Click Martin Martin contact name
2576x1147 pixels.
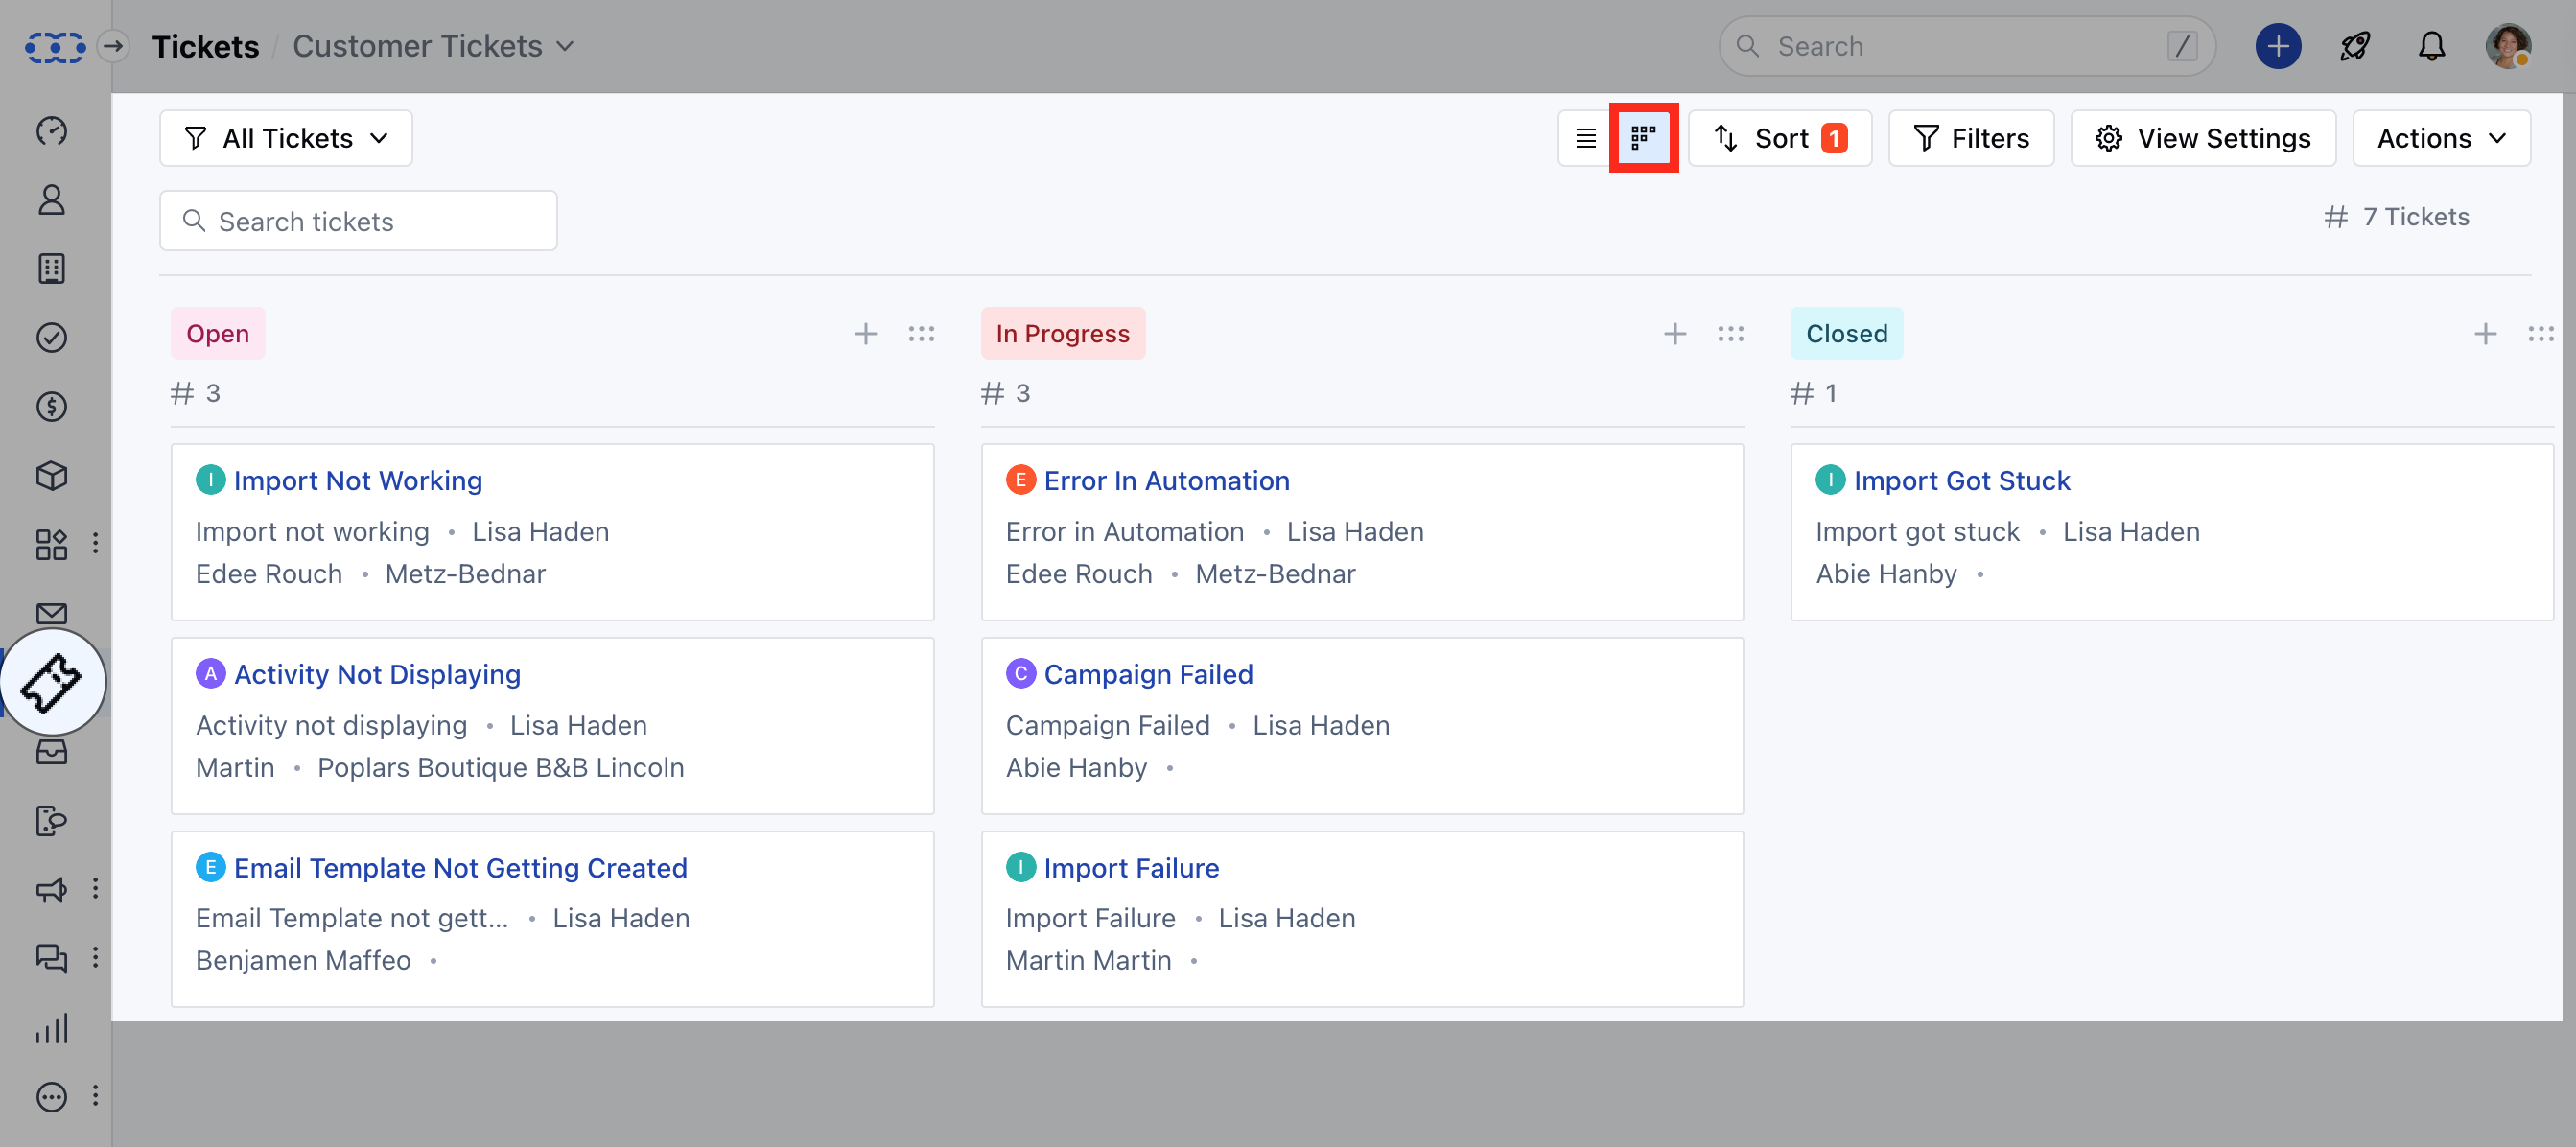click(1088, 961)
